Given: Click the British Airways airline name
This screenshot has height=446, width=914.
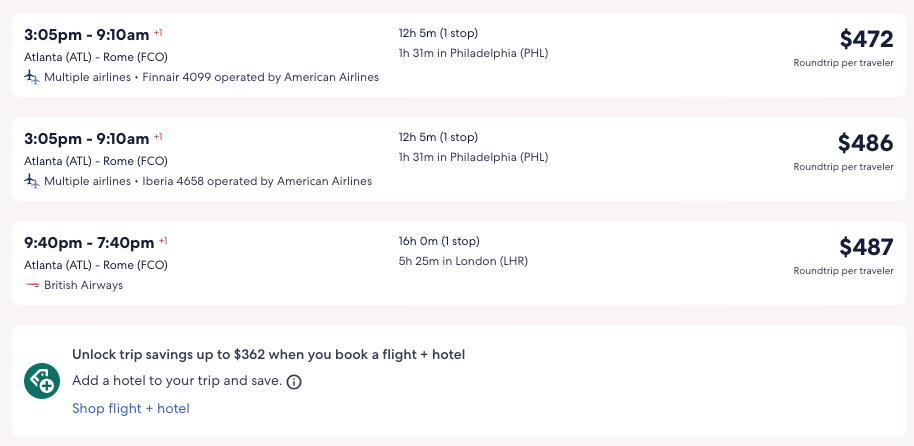Looking at the screenshot, I should click(x=83, y=285).
